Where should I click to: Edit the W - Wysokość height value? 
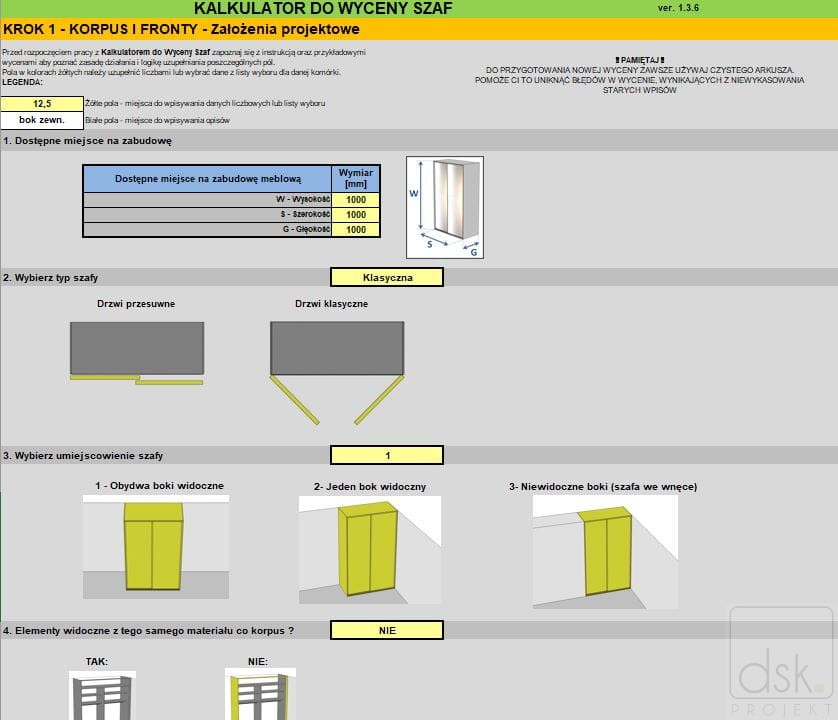356,199
